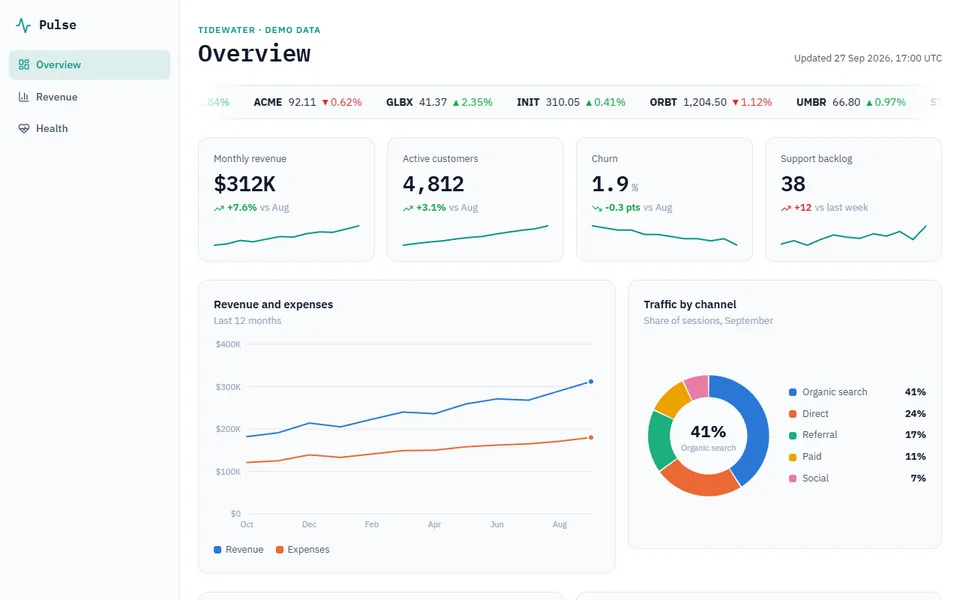Click the green Referral legend dot
Screen dimensions: 960x600
point(793,435)
